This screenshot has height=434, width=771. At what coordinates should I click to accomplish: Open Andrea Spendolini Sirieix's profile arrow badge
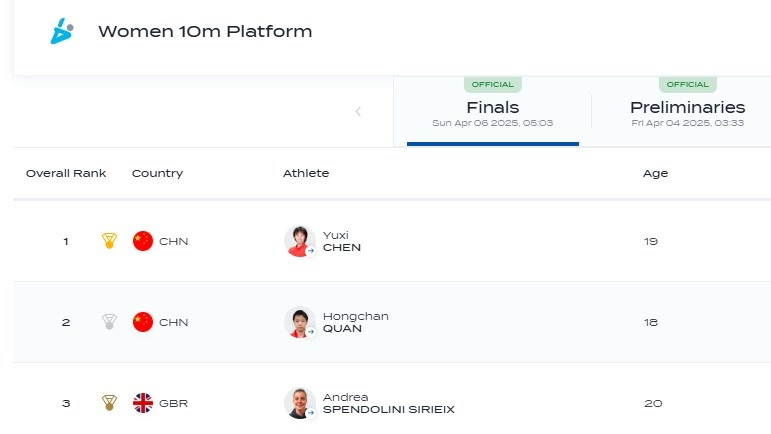pyautogui.click(x=310, y=413)
